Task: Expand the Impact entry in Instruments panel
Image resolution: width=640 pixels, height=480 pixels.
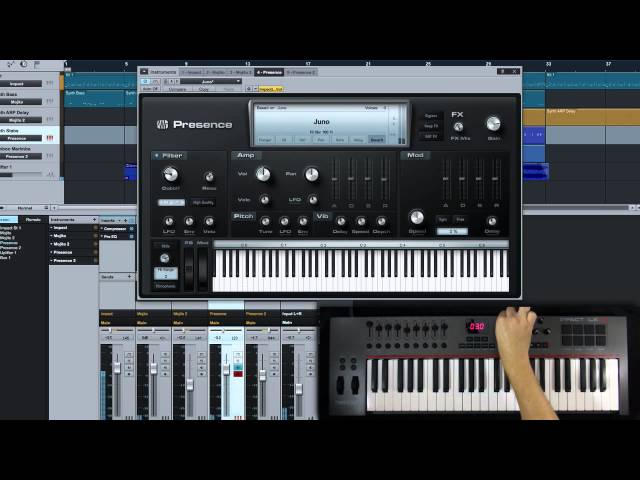Action: tap(51, 228)
